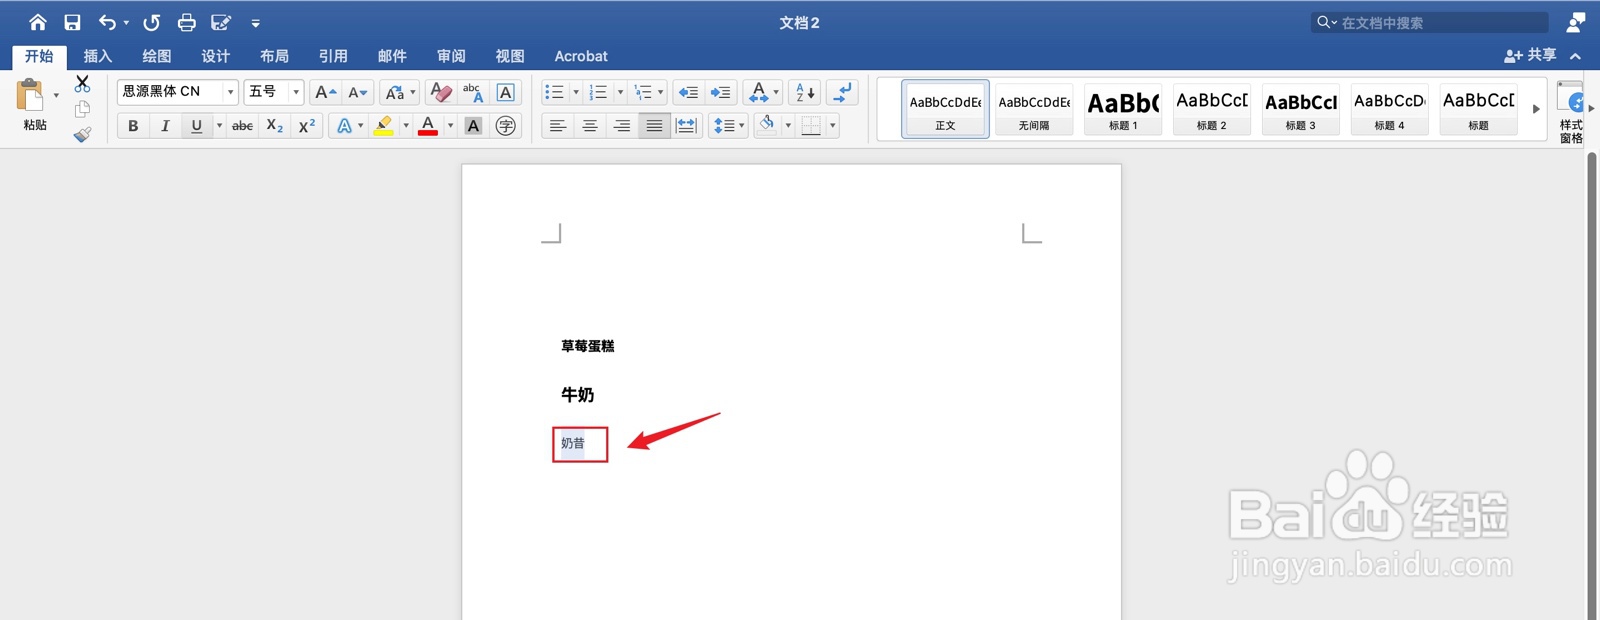The height and width of the screenshot is (620, 1600).
Task: Open the font name combo box 思源黑体 CN
Action: pos(177,91)
